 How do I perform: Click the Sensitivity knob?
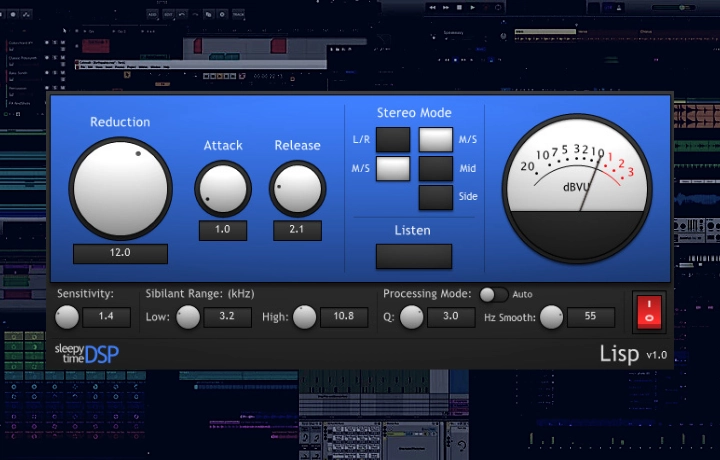tap(67, 317)
